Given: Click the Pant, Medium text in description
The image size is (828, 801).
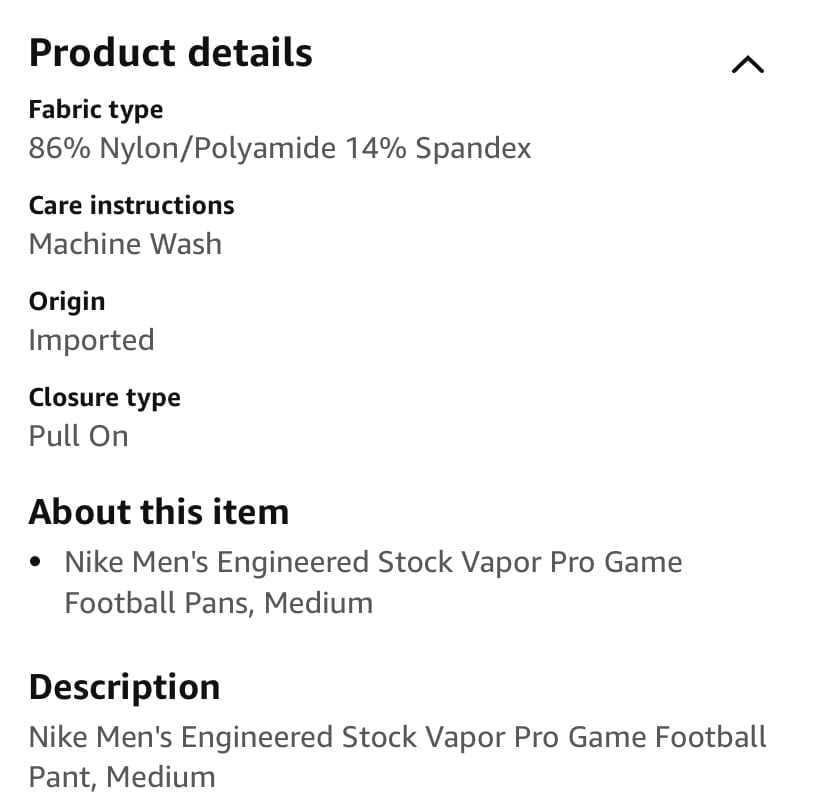Looking at the screenshot, I should pyautogui.click(x=122, y=777).
